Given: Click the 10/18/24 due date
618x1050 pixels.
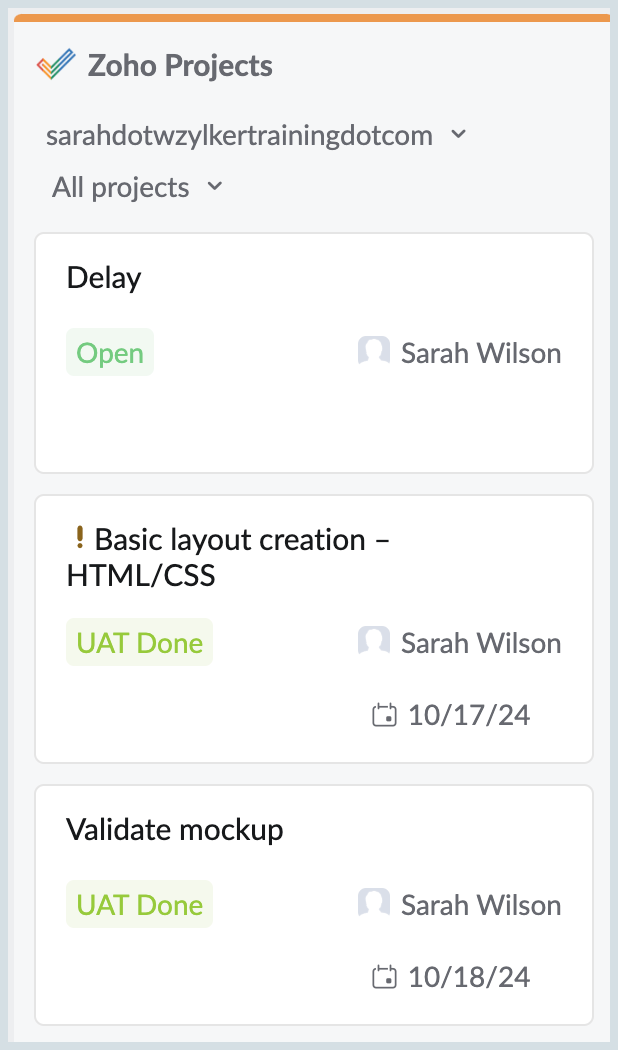Looking at the screenshot, I should [469, 977].
